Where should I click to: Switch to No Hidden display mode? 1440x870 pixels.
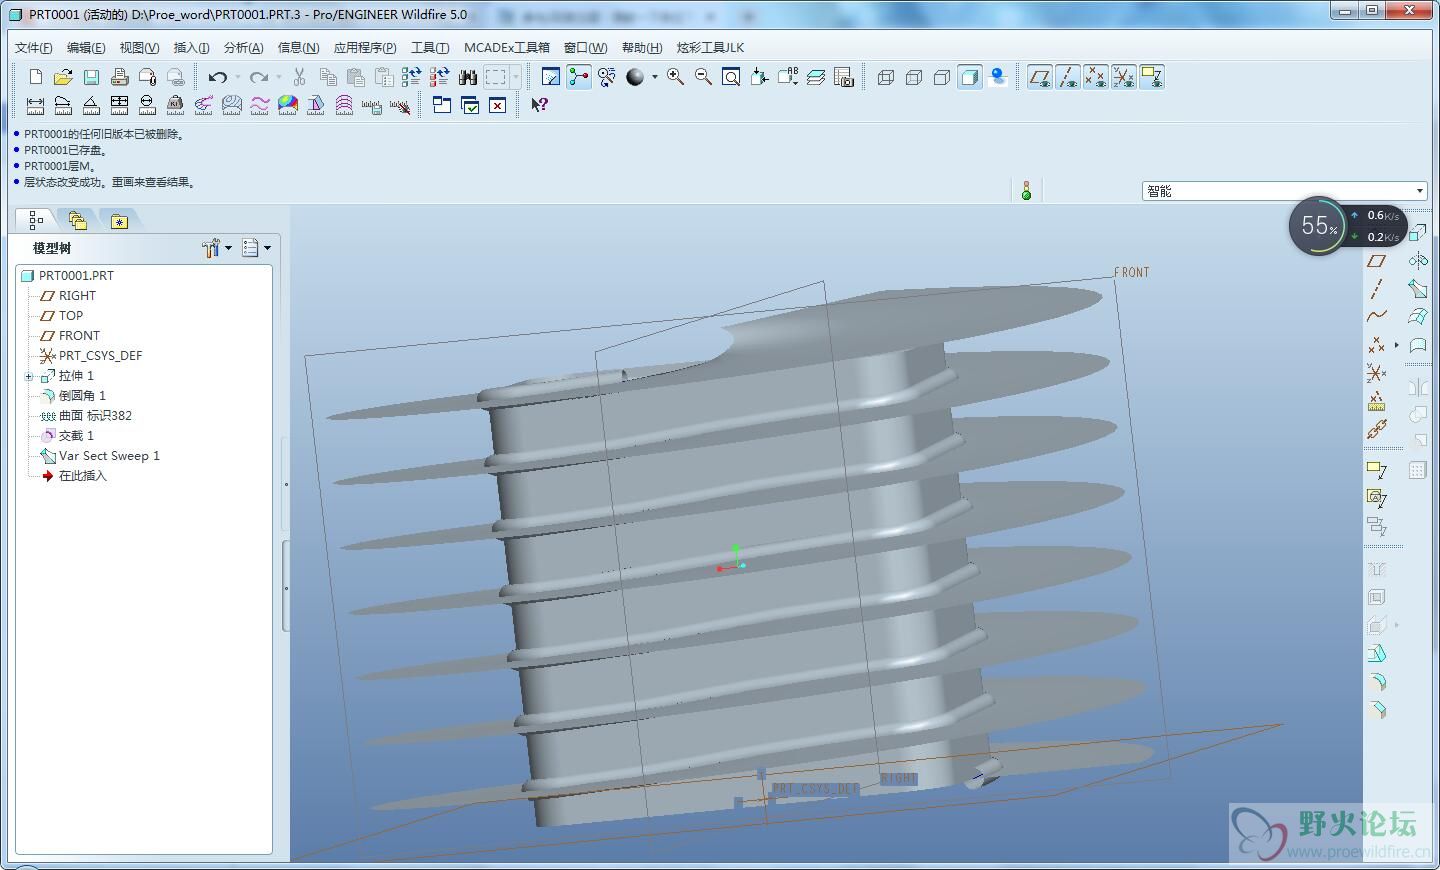[x=941, y=77]
